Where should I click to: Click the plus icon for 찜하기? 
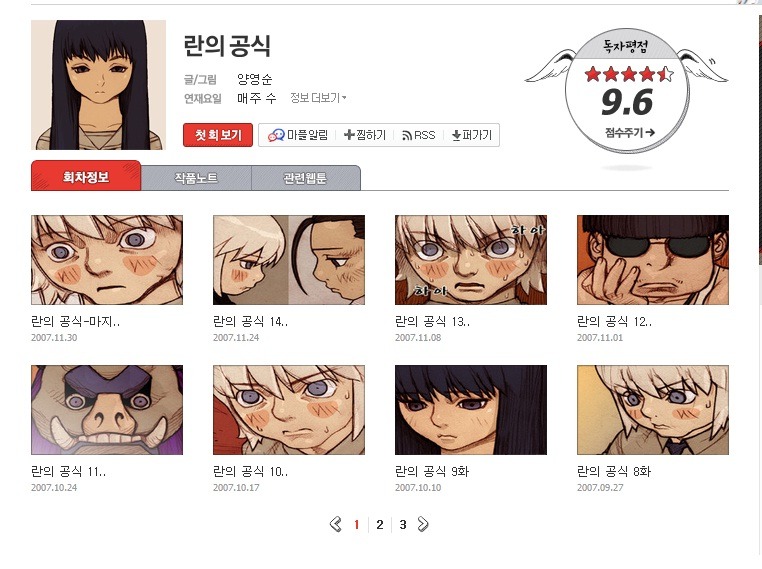pyautogui.click(x=349, y=135)
